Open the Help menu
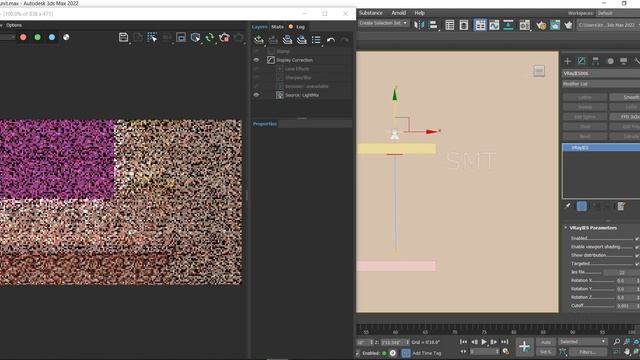Viewport: 640px width, 360px height. pyautogui.click(x=420, y=13)
